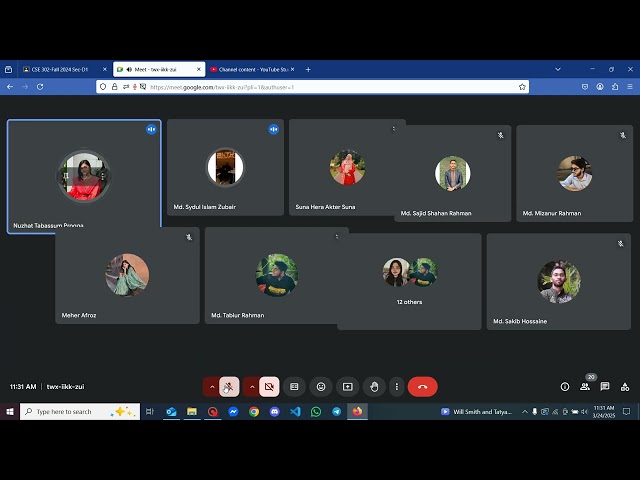Click the shield tracking protection icon
This screenshot has width=640, height=480.
[103, 87]
